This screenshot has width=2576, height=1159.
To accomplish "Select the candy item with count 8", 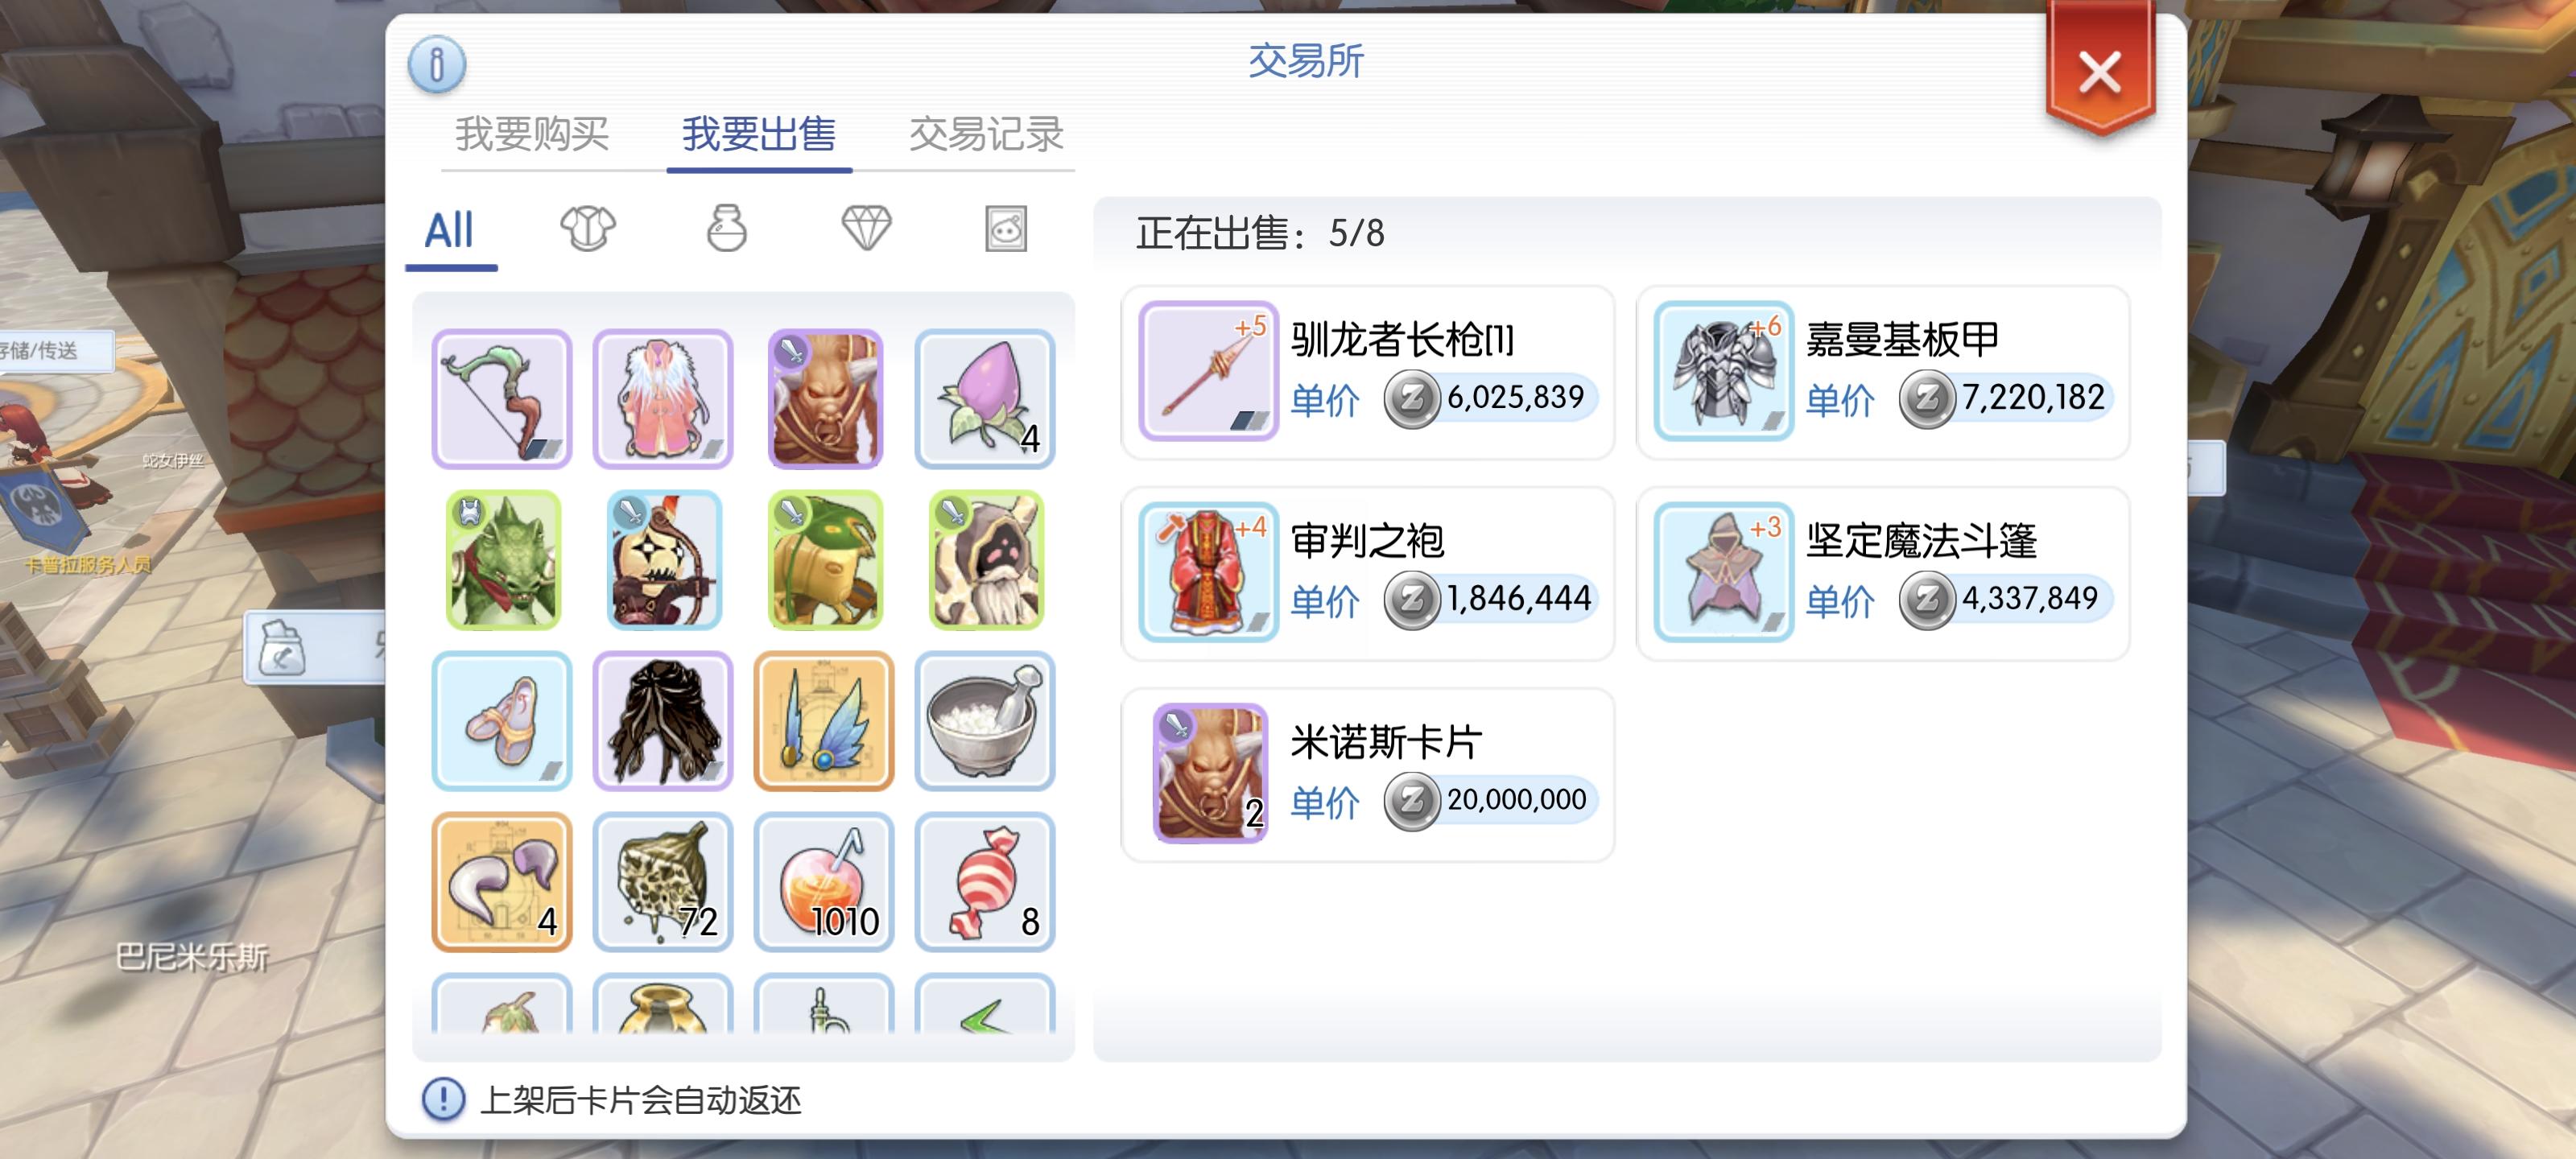I will tap(985, 882).
